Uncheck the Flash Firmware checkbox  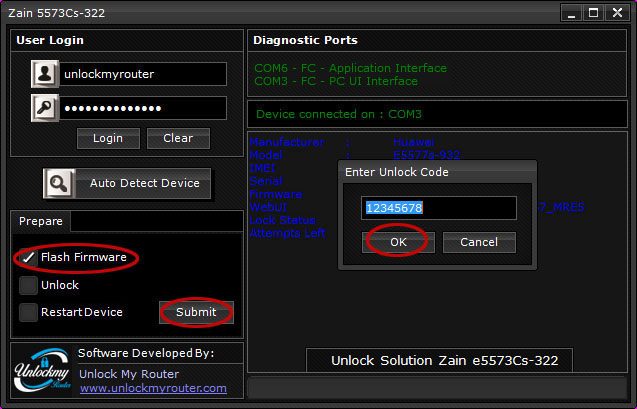28,257
